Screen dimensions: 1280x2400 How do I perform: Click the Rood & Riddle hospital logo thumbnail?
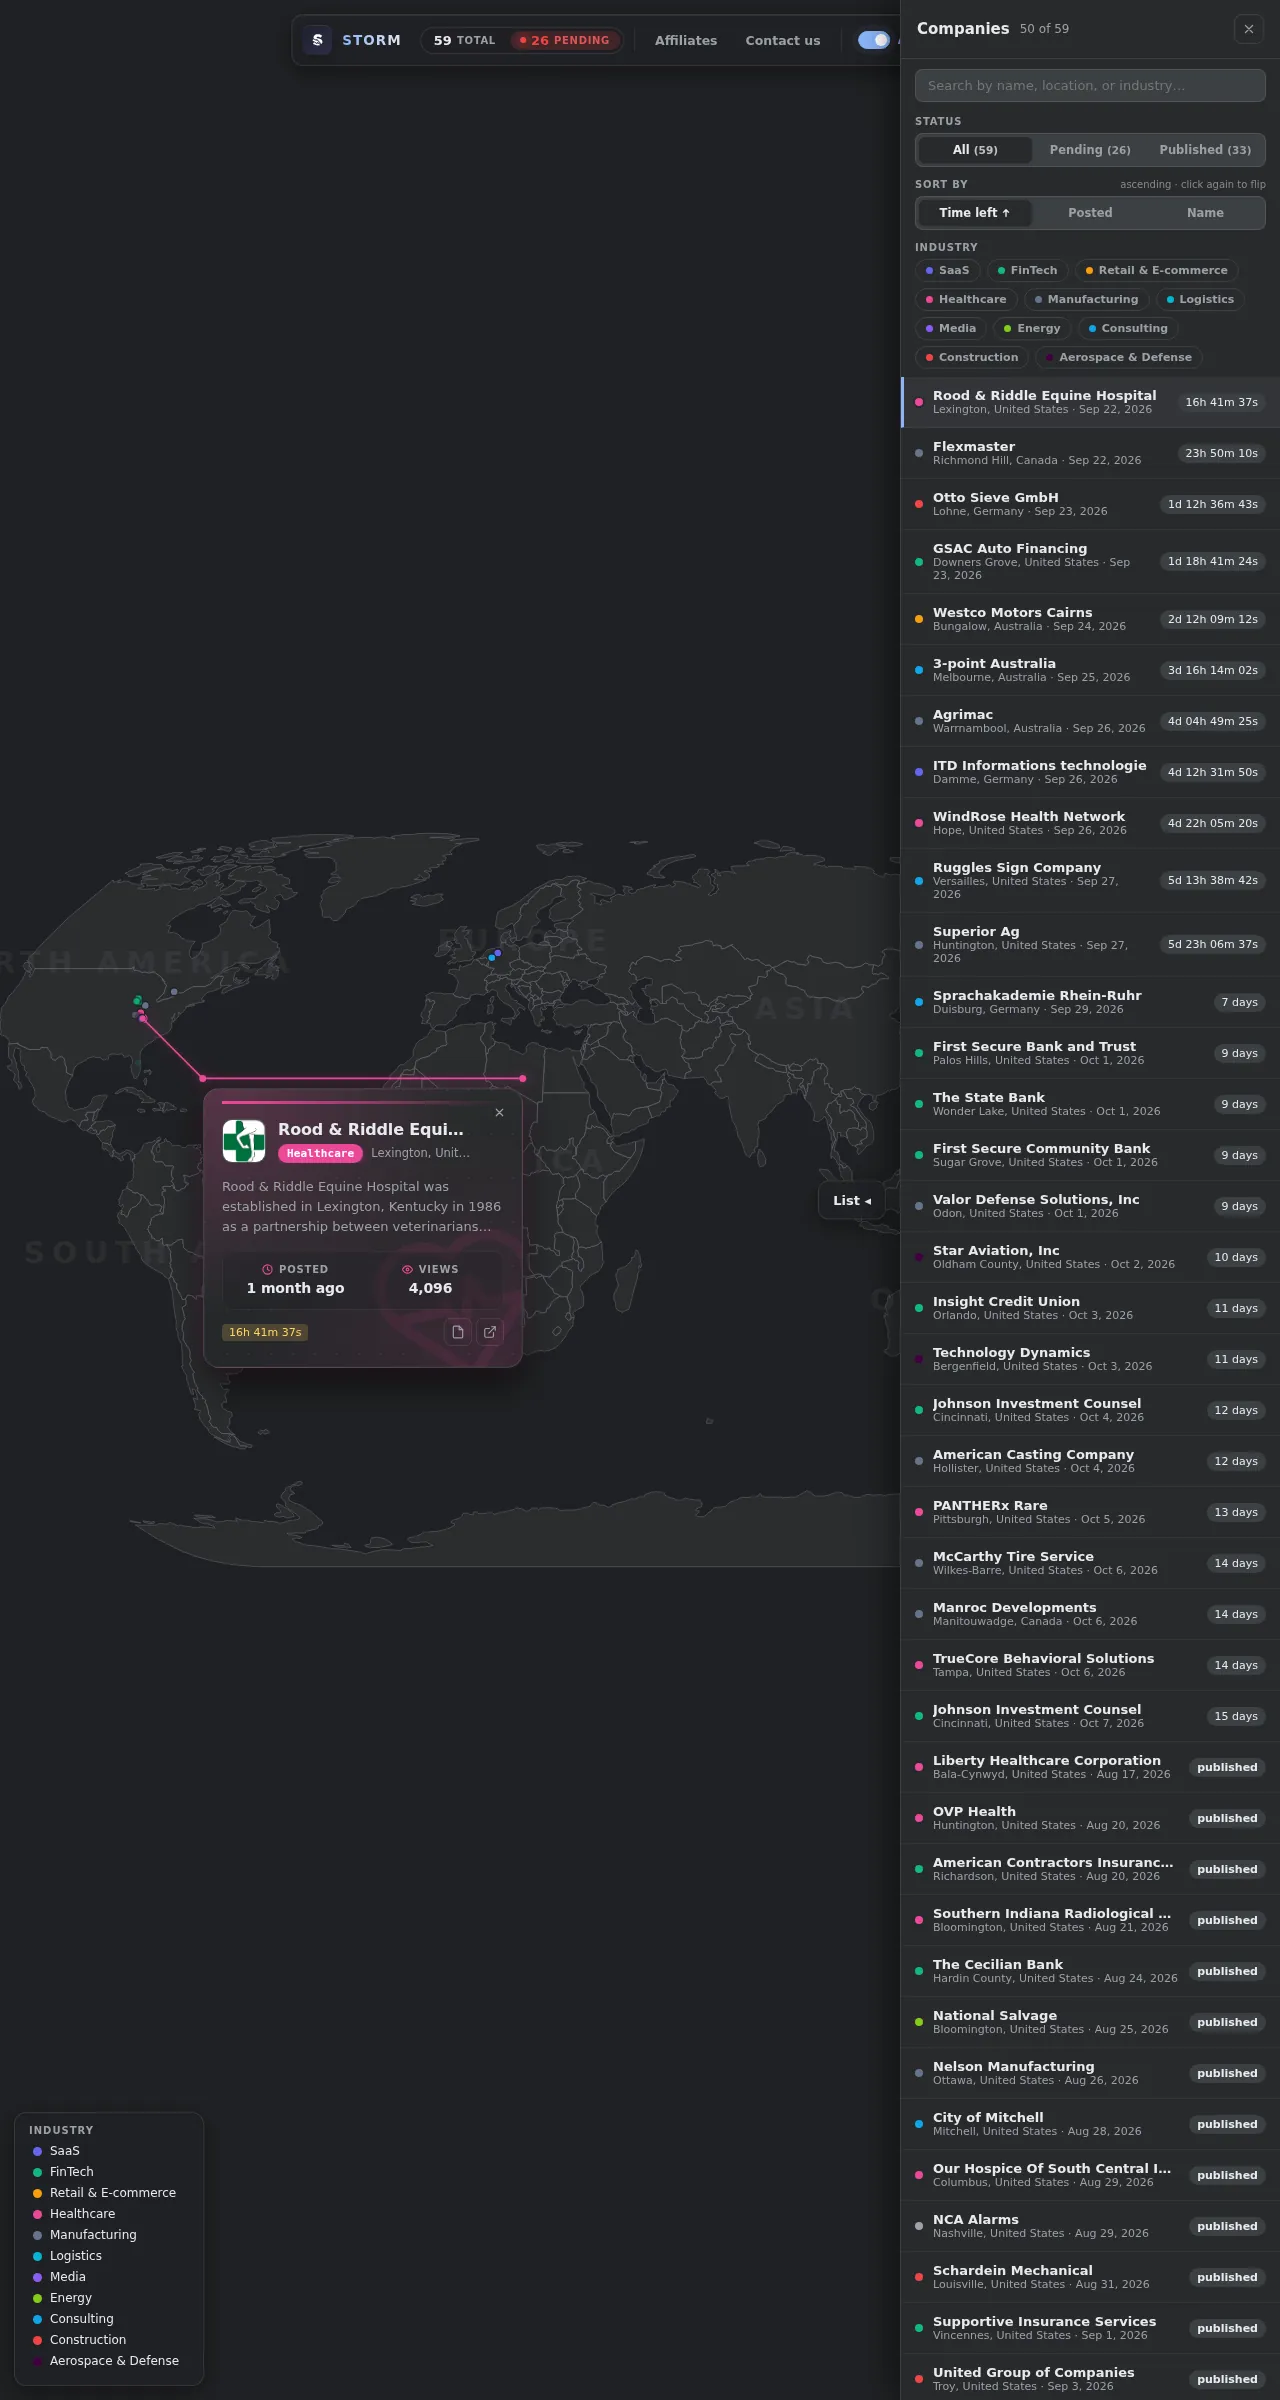(244, 1141)
